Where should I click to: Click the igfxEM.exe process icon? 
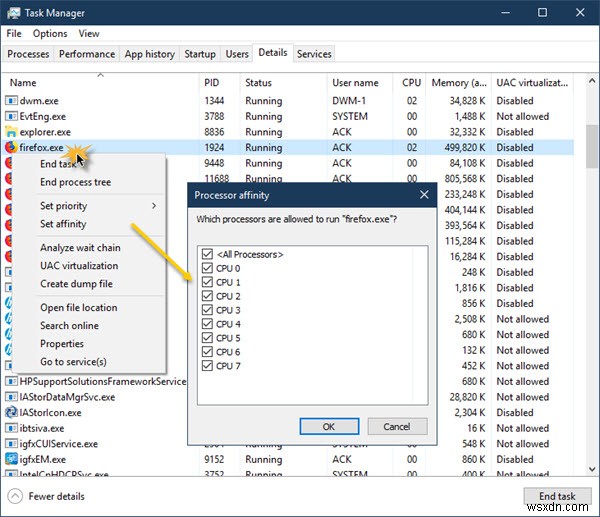coord(11,459)
